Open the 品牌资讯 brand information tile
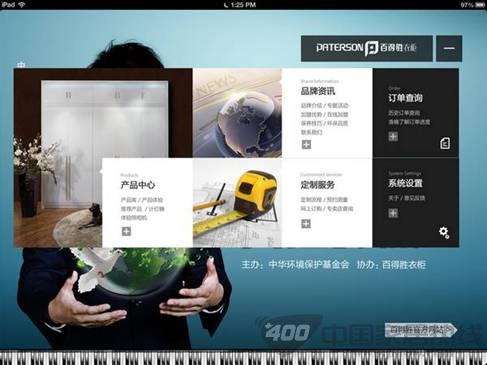This screenshot has height=365, width=487. pos(327,113)
